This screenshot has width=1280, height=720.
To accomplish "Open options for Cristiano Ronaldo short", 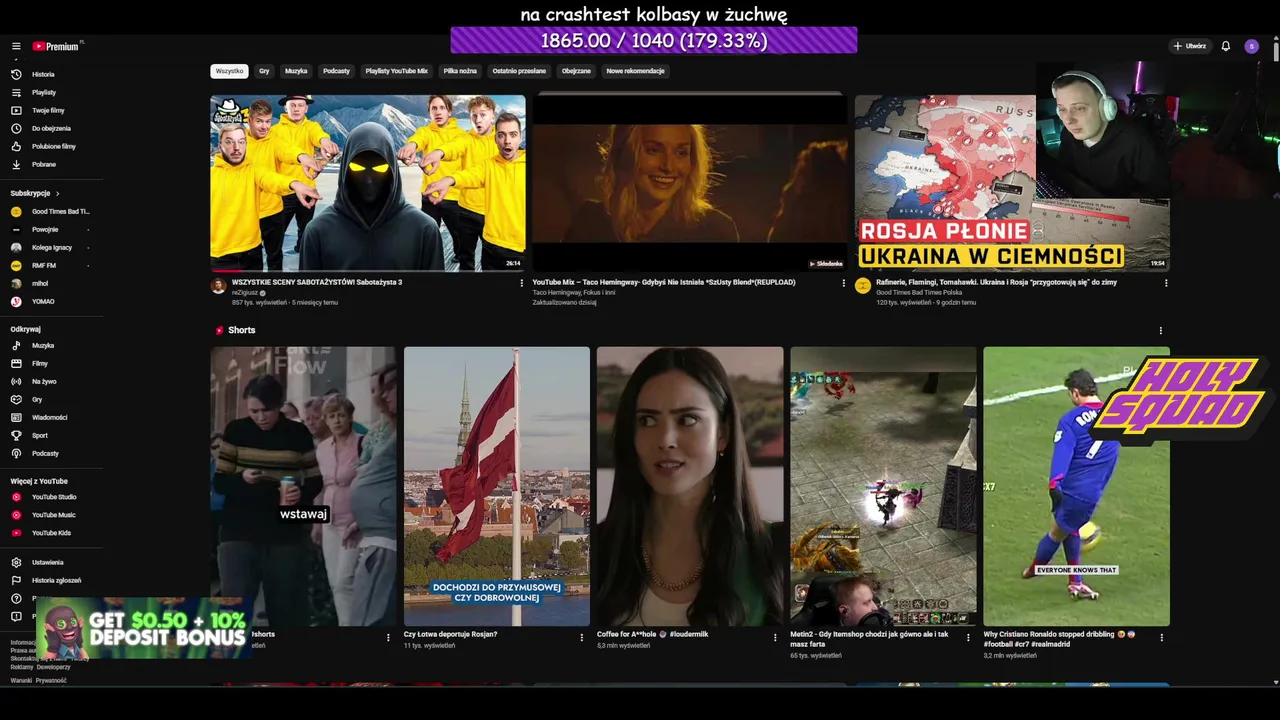I will 1160,637.
